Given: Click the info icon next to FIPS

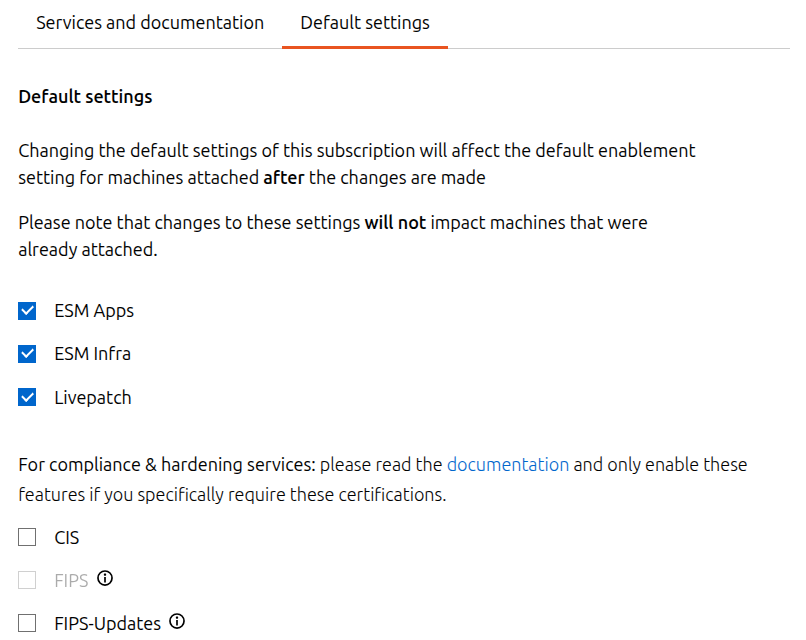Looking at the screenshot, I should click(x=105, y=578).
